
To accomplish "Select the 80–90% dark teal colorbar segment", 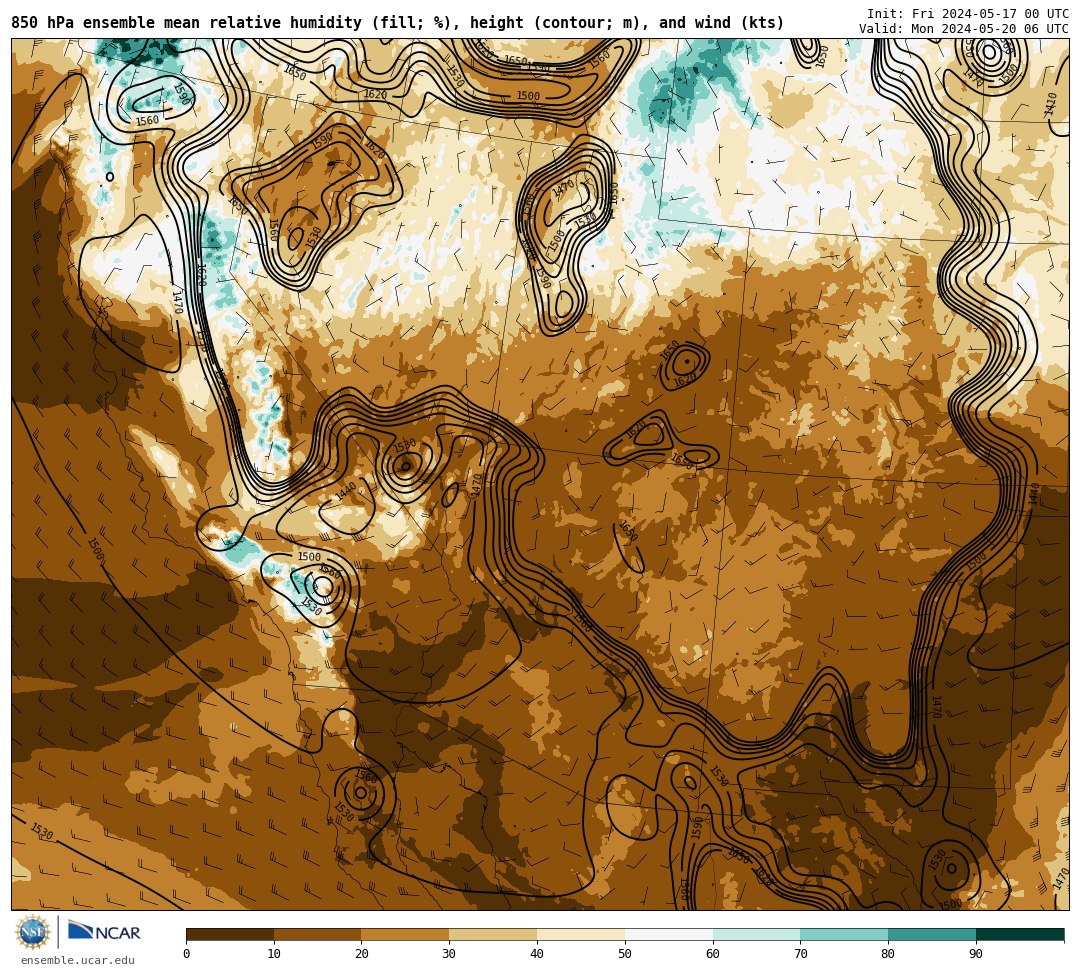I will [x=932, y=934].
